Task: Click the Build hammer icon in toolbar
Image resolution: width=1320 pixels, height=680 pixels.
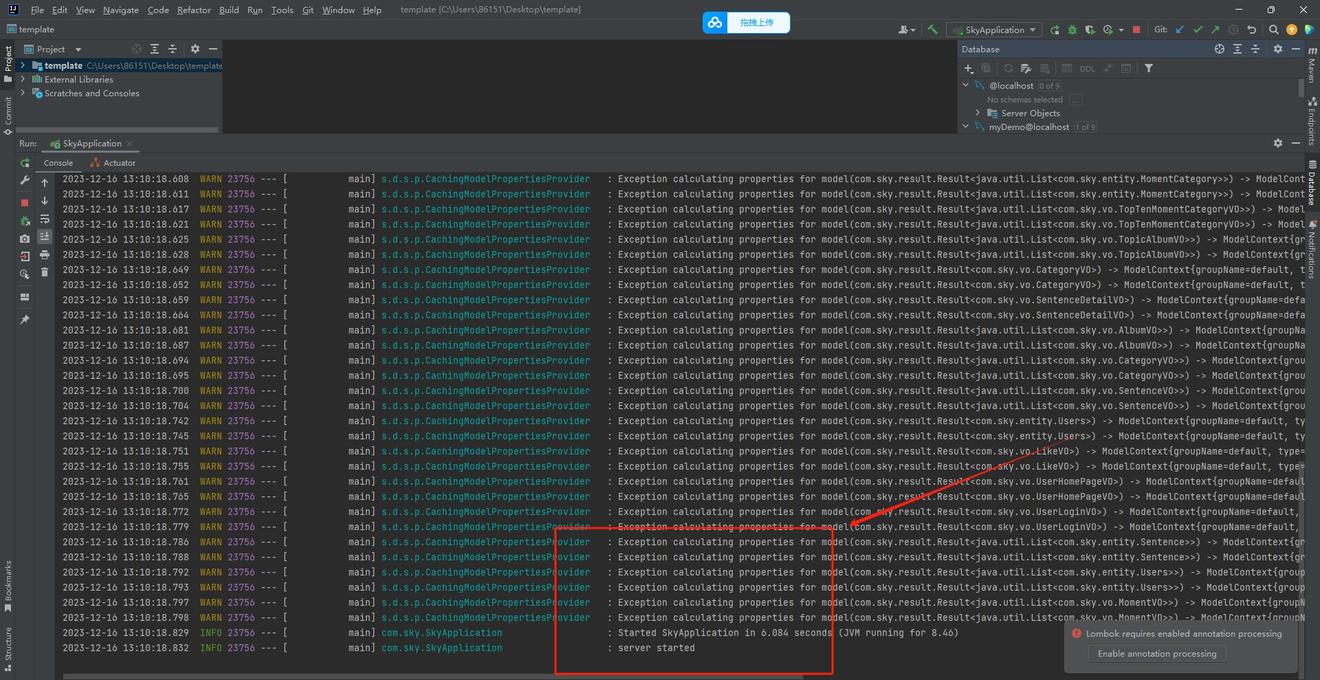Action: (x=933, y=30)
